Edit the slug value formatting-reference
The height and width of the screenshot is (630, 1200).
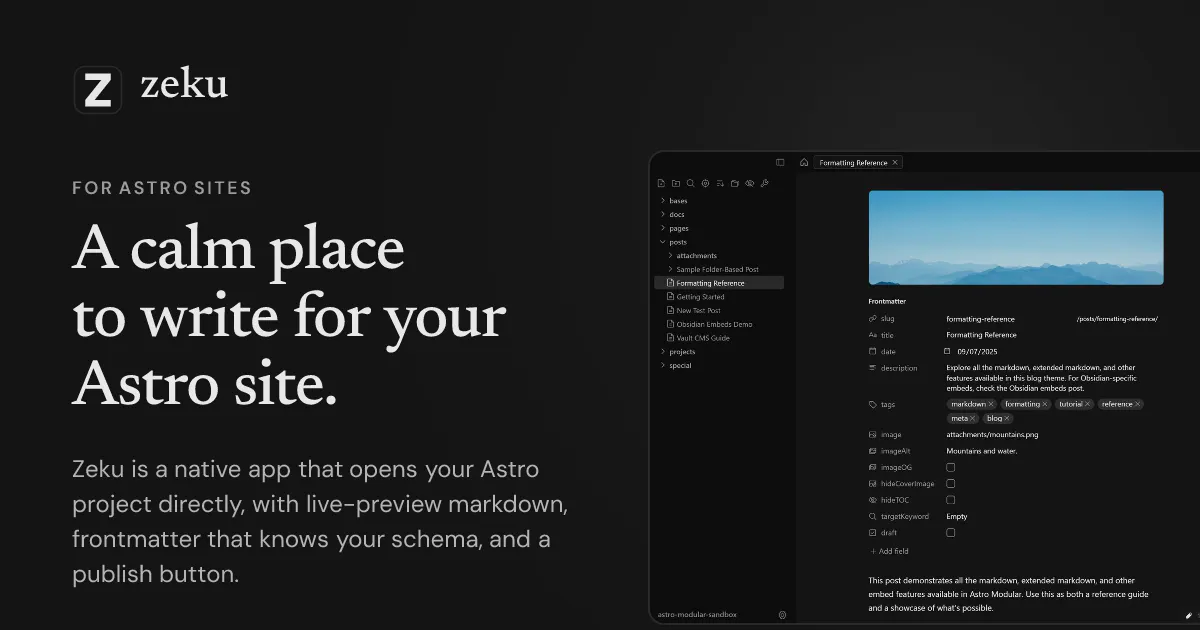(980, 319)
